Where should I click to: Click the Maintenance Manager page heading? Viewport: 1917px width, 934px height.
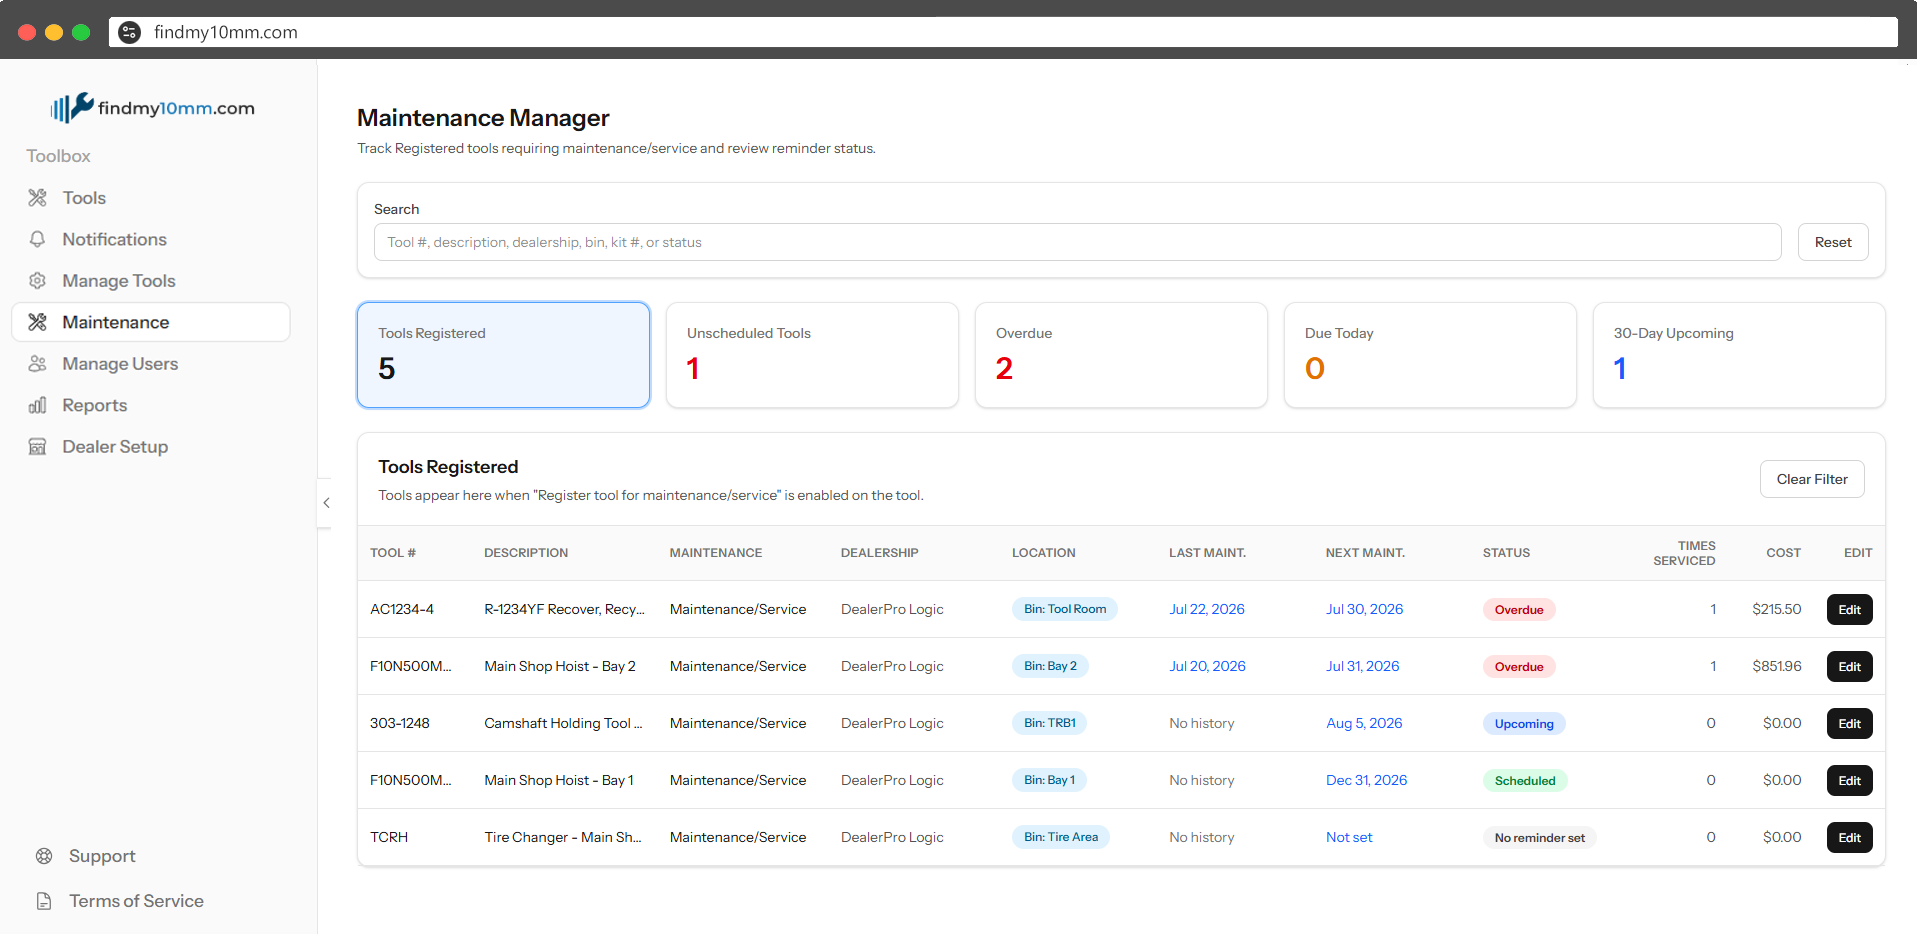tap(483, 118)
